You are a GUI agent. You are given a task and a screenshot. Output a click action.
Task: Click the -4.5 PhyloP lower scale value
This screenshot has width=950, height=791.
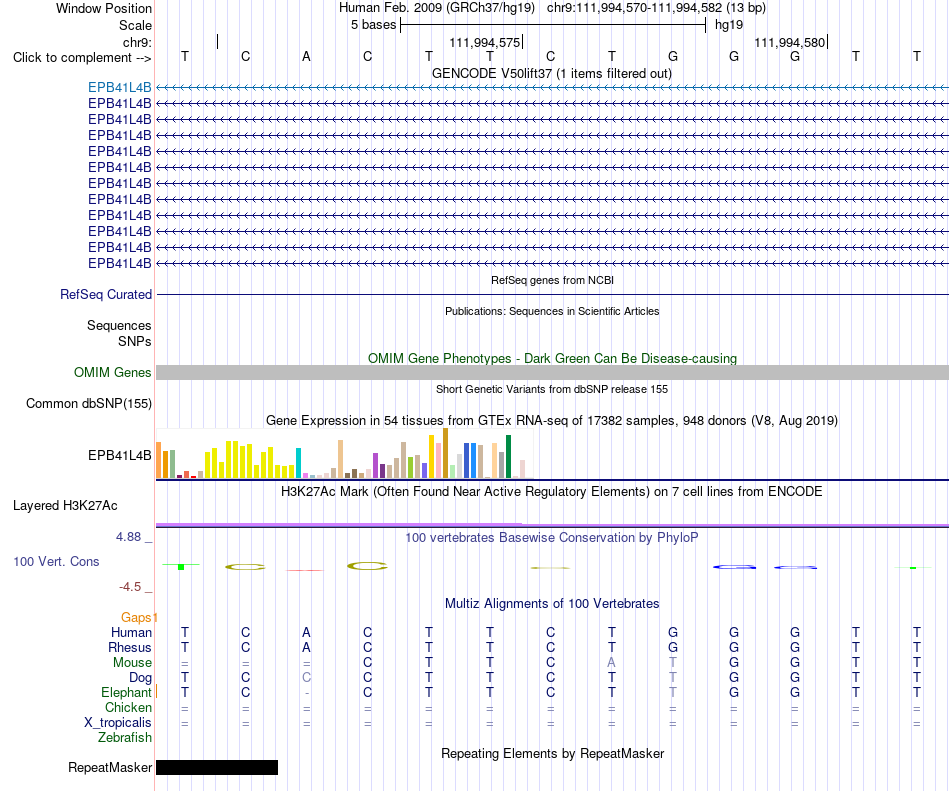130,586
